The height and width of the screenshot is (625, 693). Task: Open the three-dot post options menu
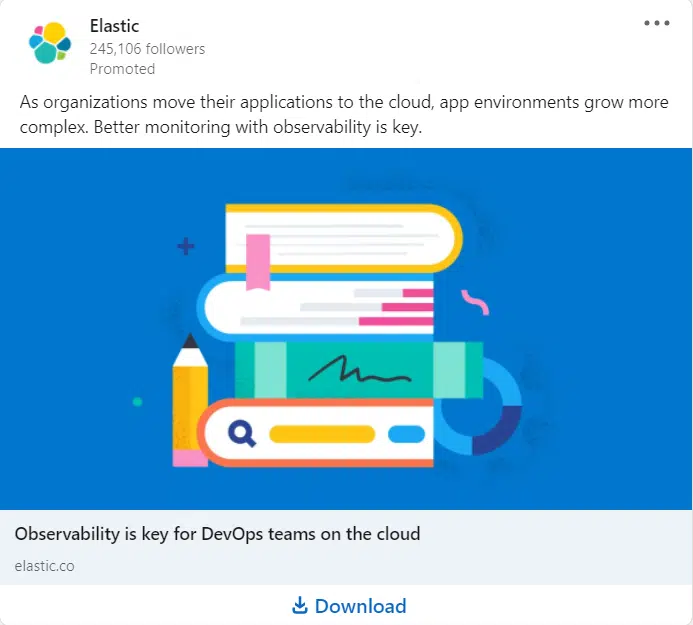tap(656, 23)
